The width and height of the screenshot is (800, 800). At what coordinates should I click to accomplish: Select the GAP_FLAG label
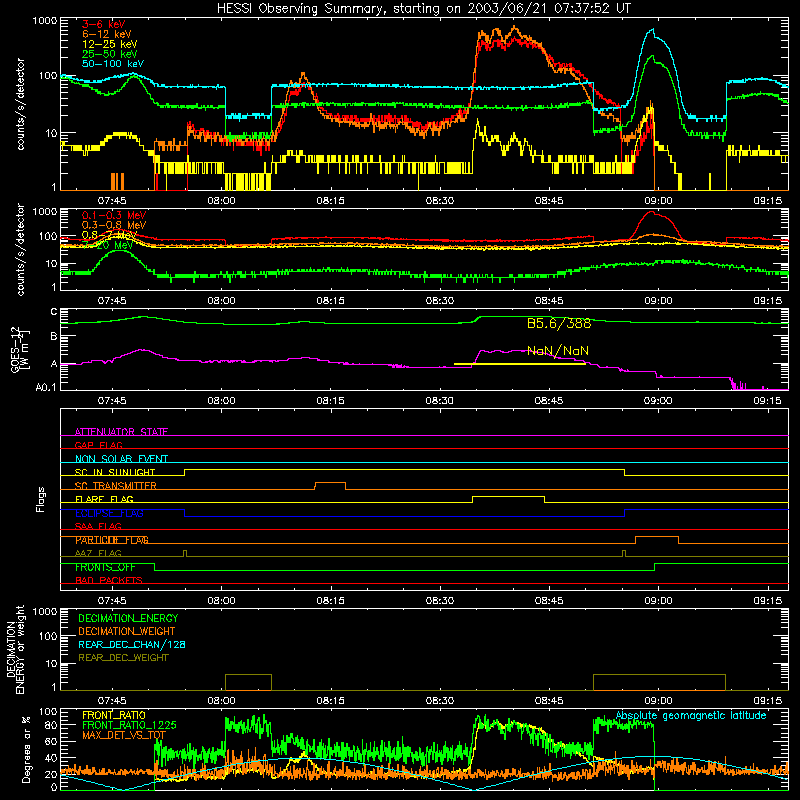click(98, 445)
